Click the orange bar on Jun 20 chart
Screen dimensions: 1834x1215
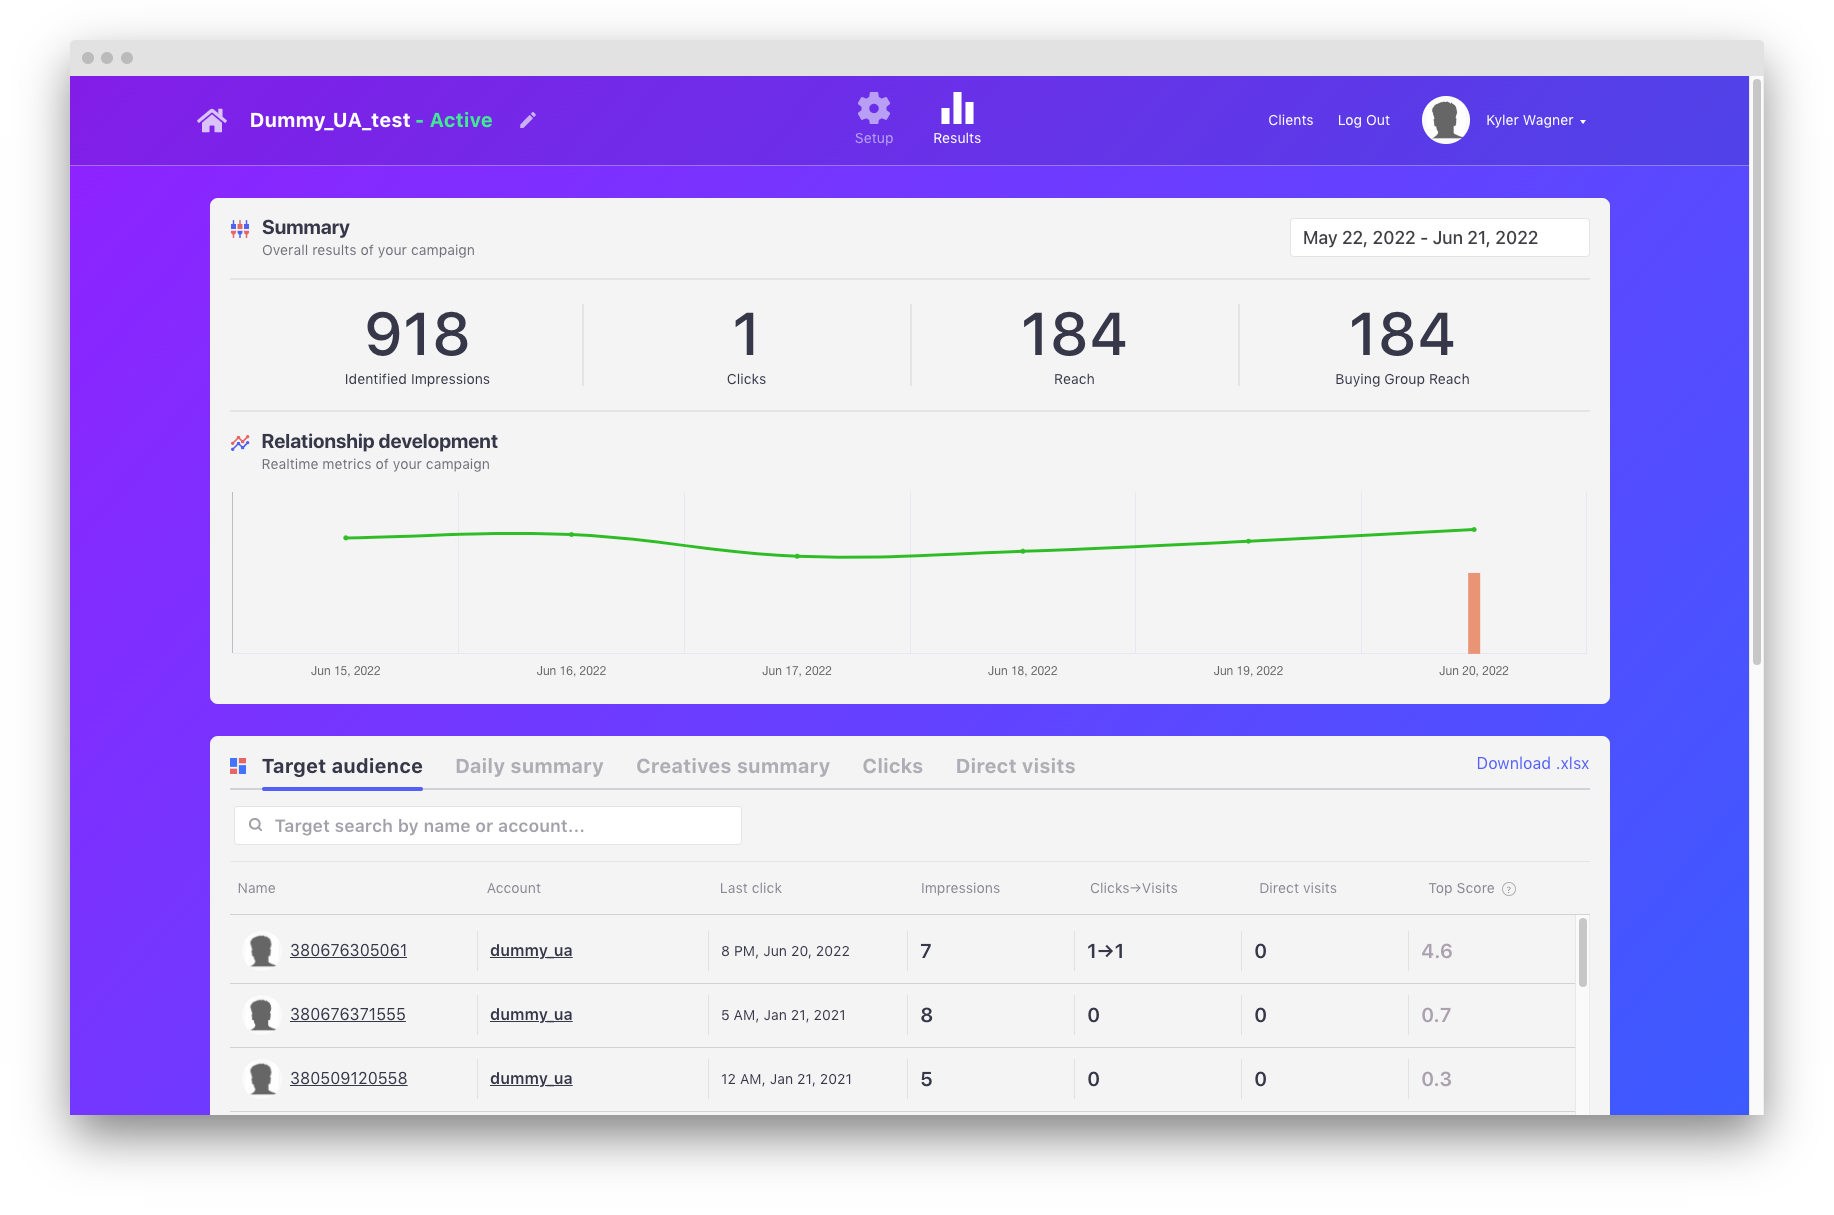[1473, 612]
